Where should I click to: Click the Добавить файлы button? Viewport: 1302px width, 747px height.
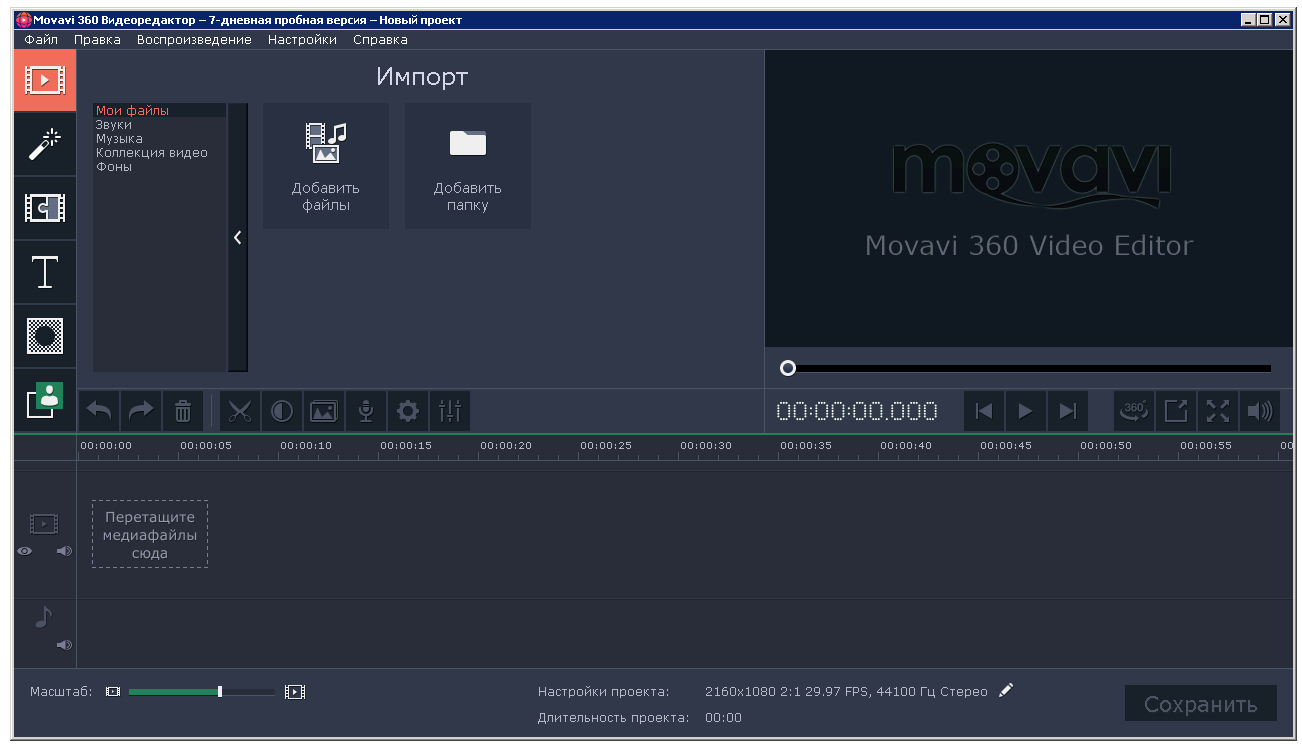tap(326, 165)
